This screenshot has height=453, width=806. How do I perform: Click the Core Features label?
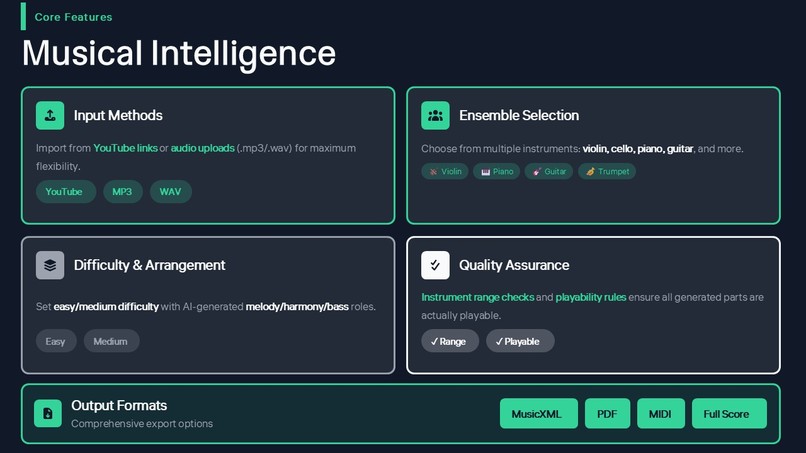coord(74,17)
